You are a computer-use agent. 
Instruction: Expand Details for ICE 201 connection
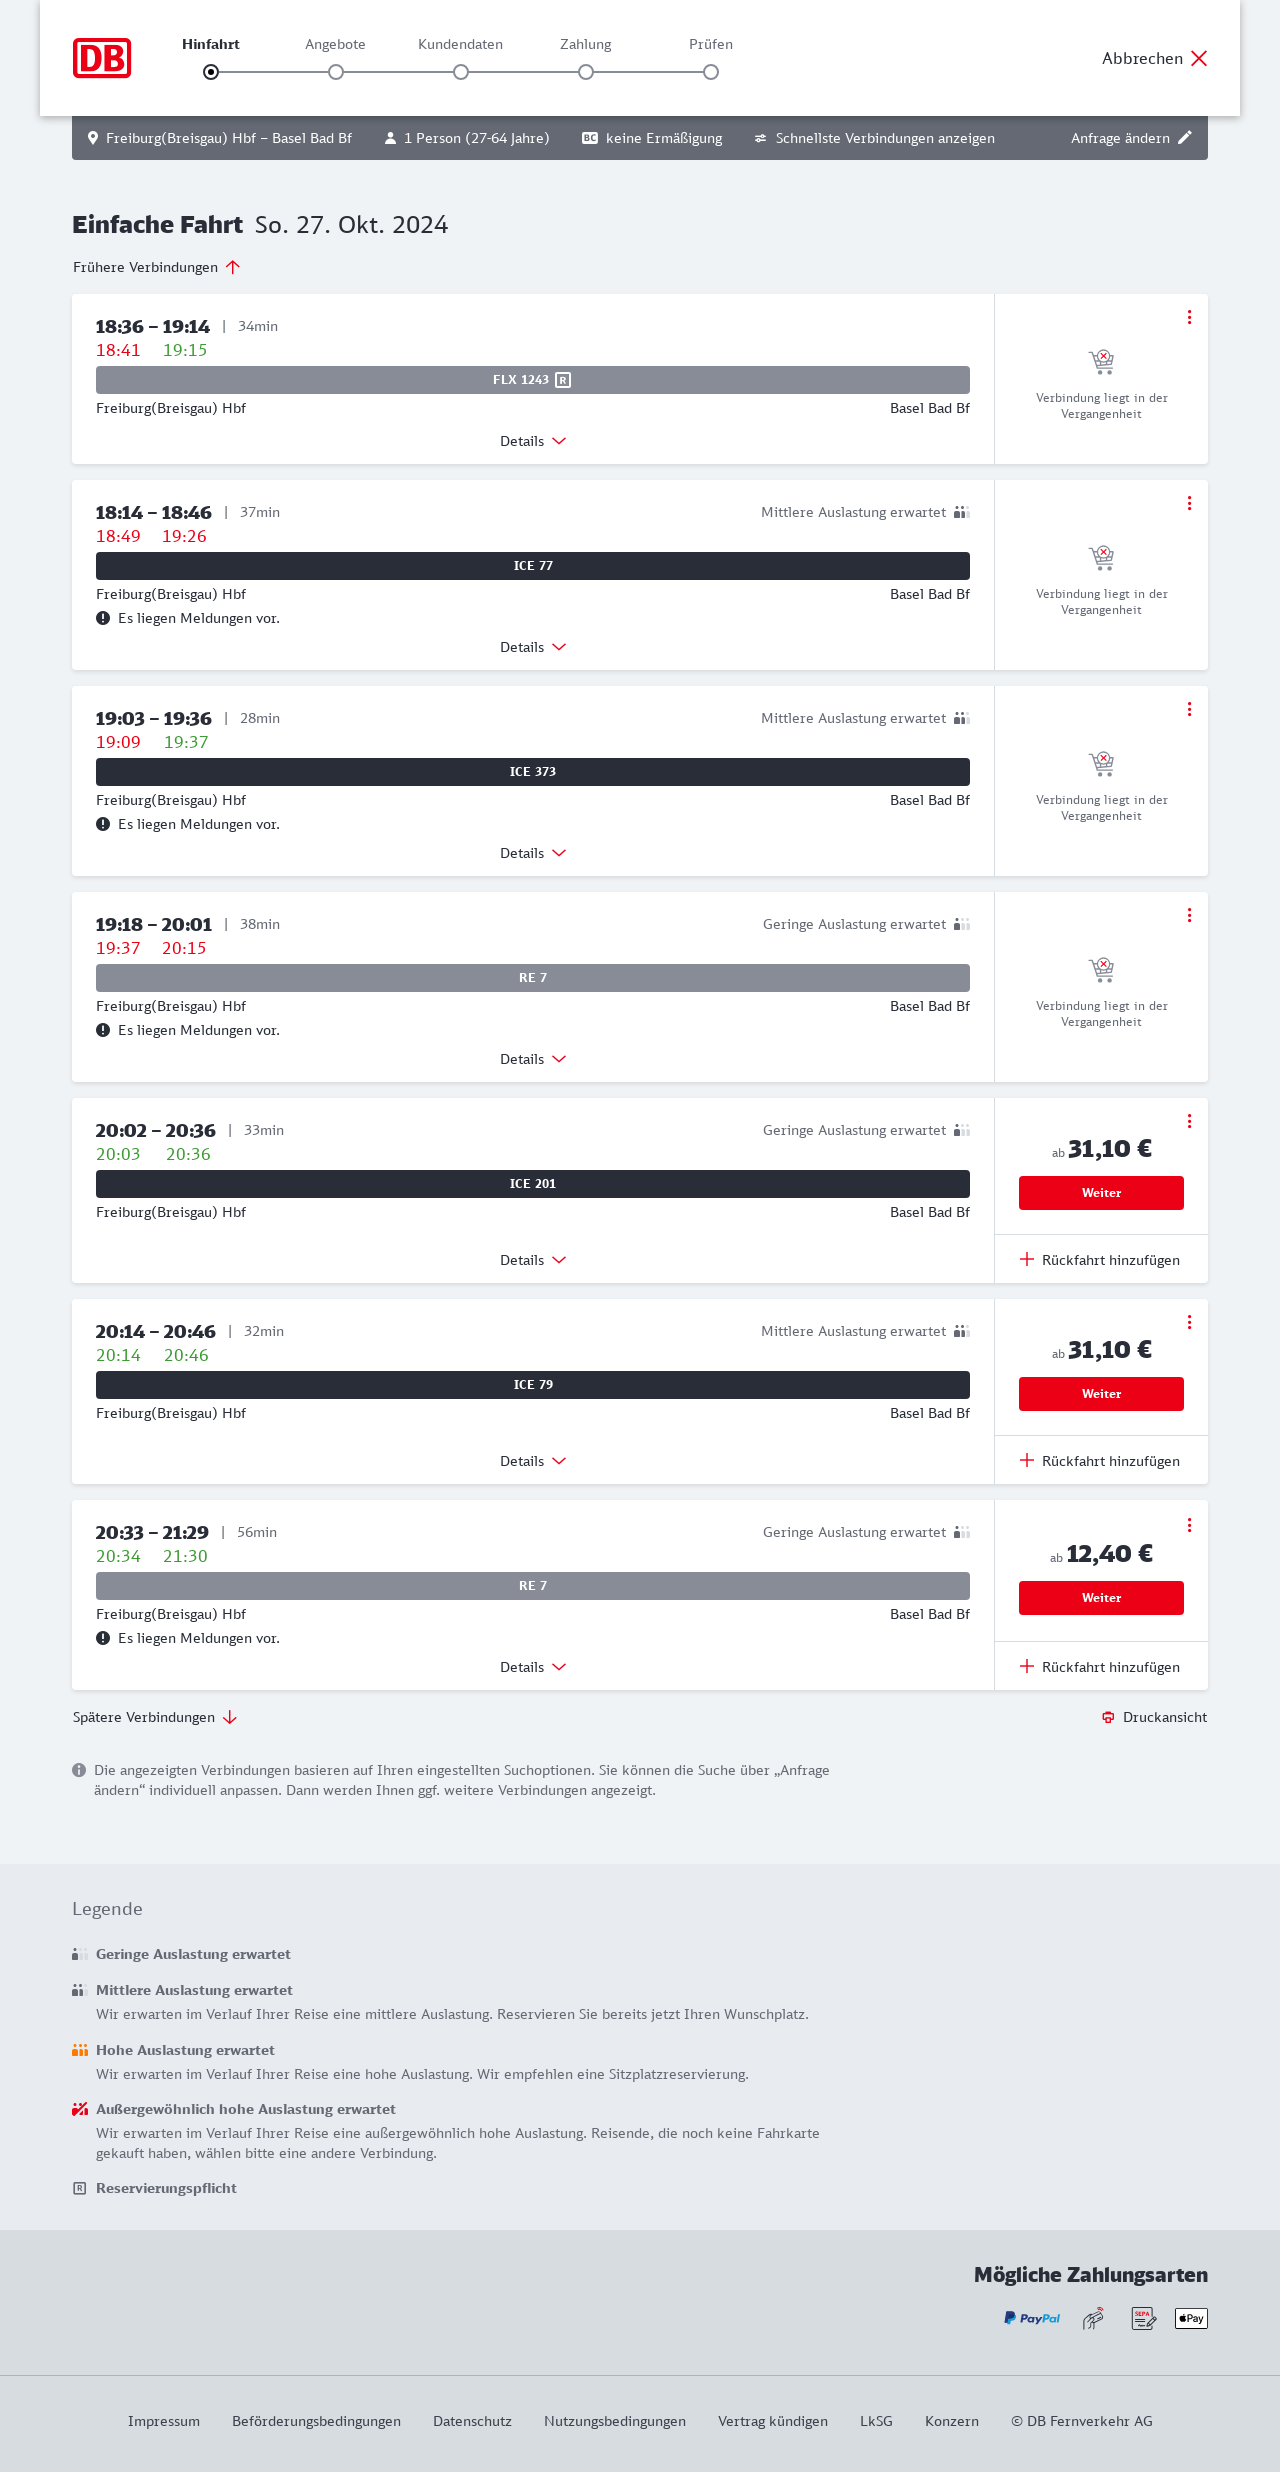pos(533,1260)
